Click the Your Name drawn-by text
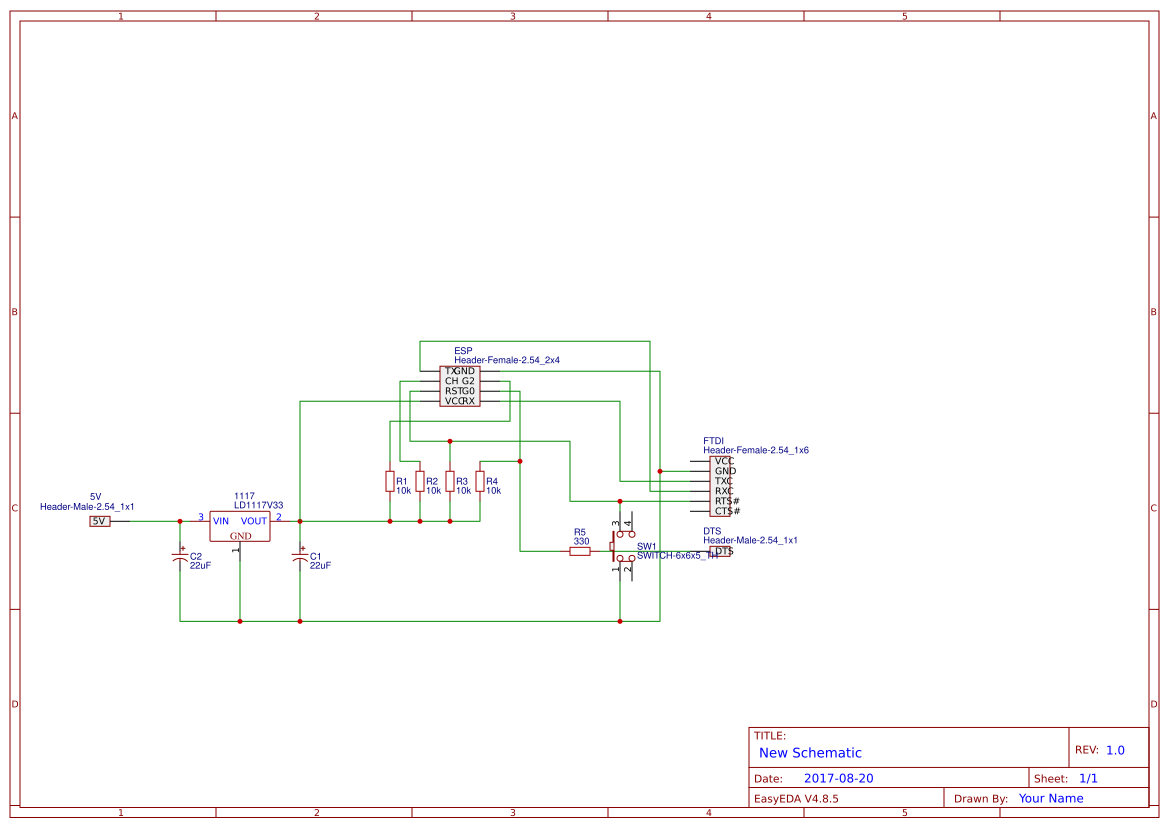Image resolution: width=1169 pixels, height=828 pixels. click(x=1050, y=797)
